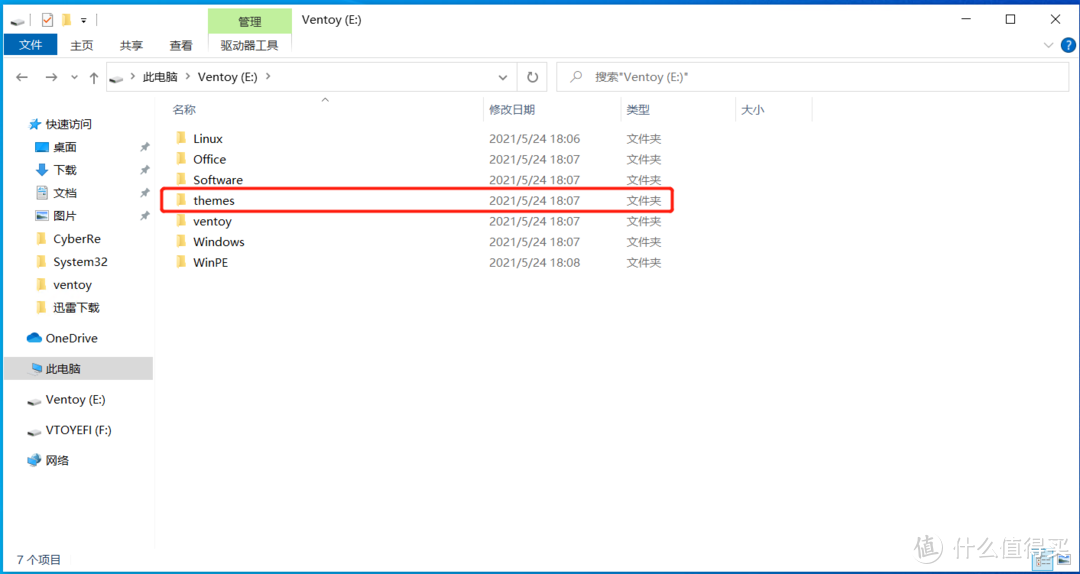Screen dimensions: 1080x574
Task: Open address bar history dropdown
Action: (x=503, y=77)
